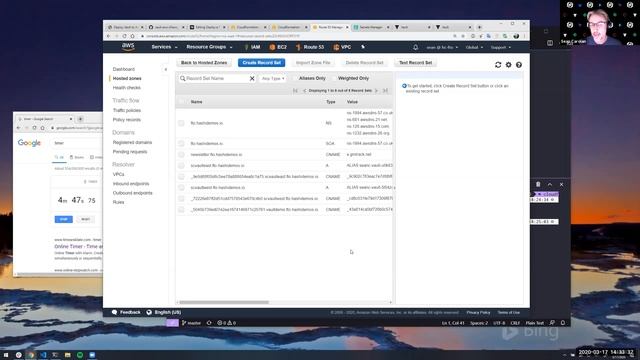Open the Global region dropdown

[474, 47]
